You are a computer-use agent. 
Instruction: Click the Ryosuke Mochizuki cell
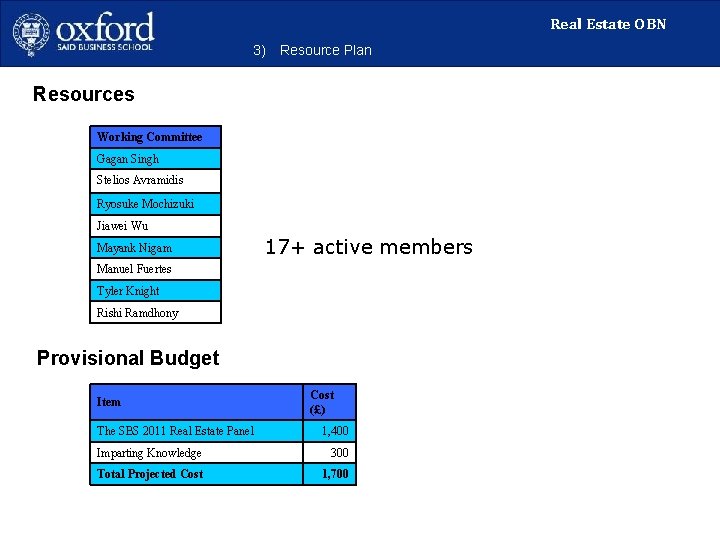(156, 203)
